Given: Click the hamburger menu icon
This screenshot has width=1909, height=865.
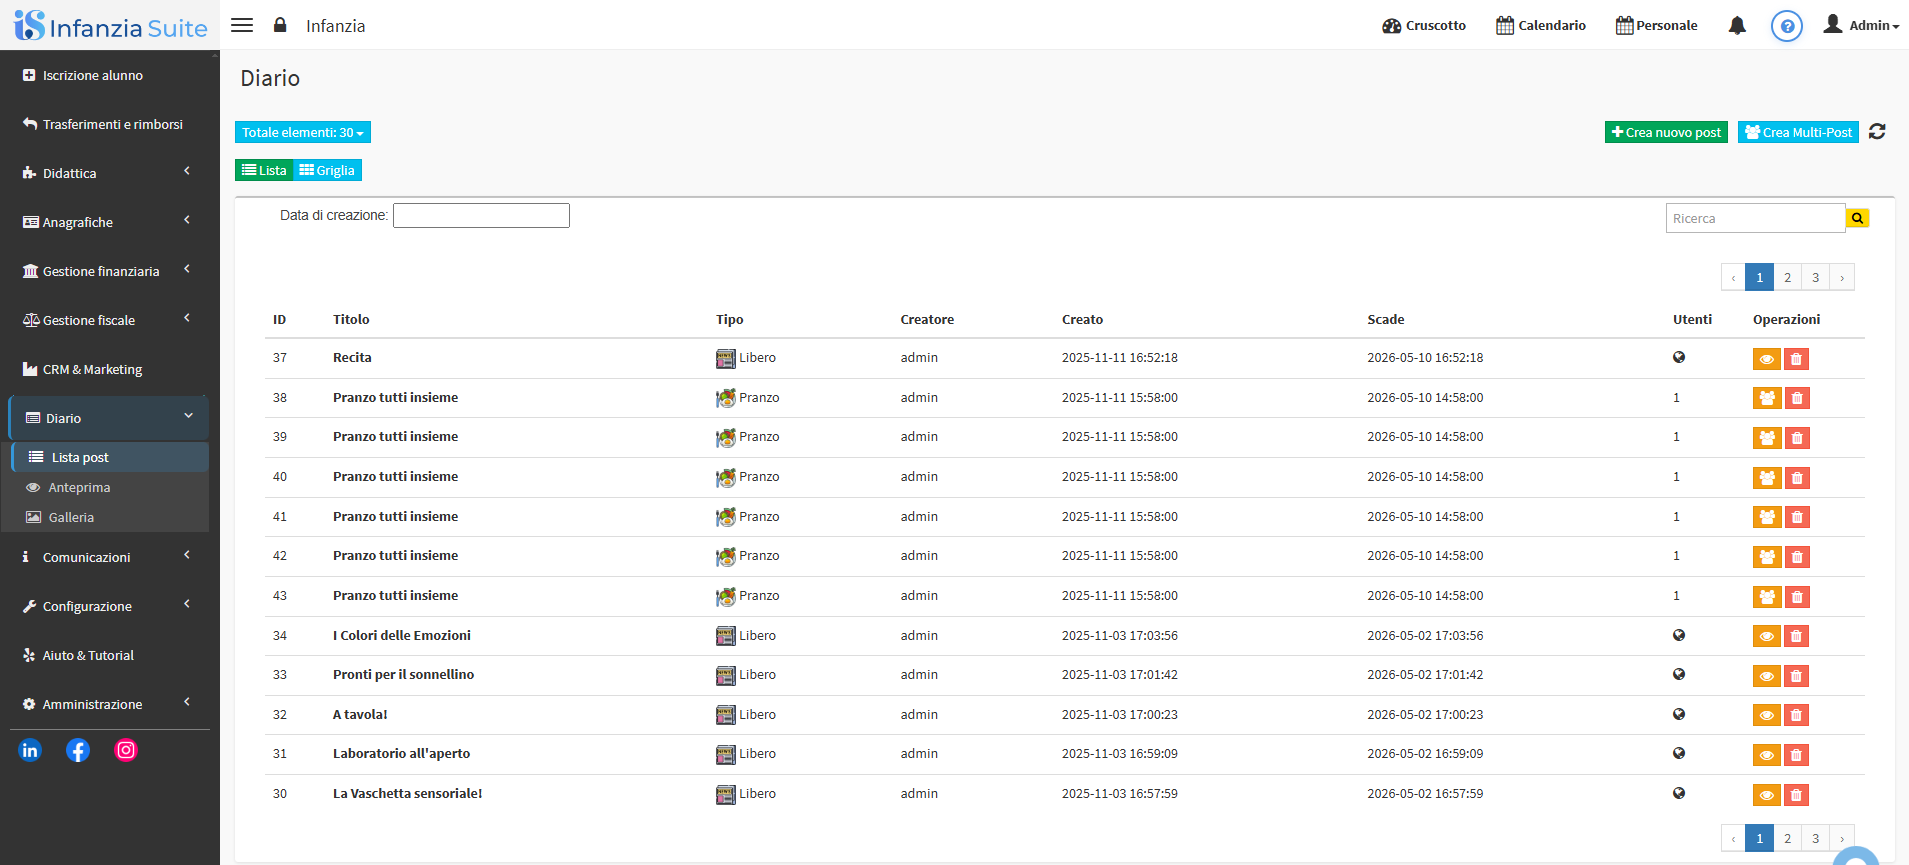Looking at the screenshot, I should [242, 25].
